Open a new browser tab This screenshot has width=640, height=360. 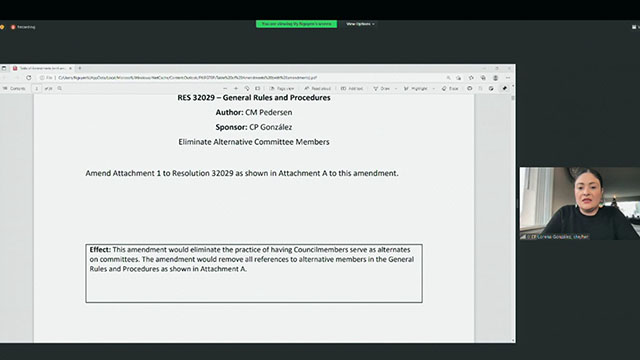80,68
